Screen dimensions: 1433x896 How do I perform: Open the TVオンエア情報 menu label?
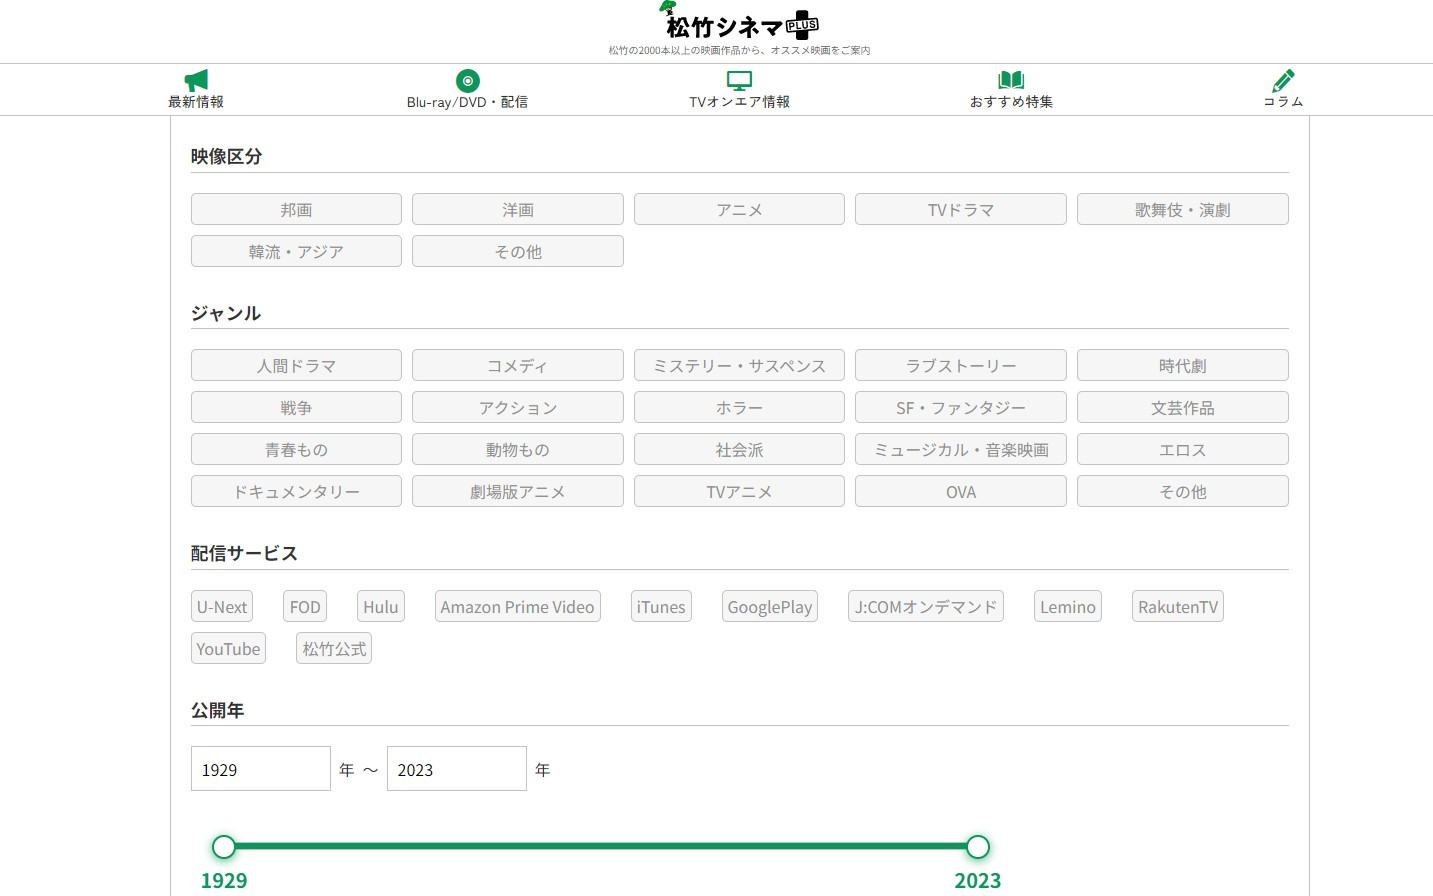tap(739, 102)
